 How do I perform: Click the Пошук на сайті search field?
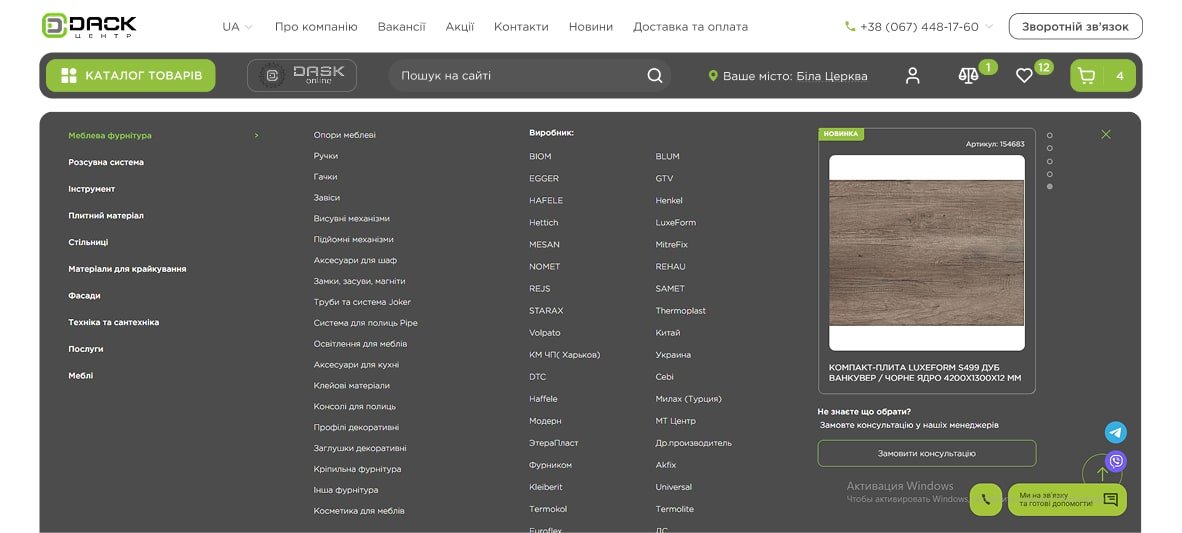click(x=515, y=76)
